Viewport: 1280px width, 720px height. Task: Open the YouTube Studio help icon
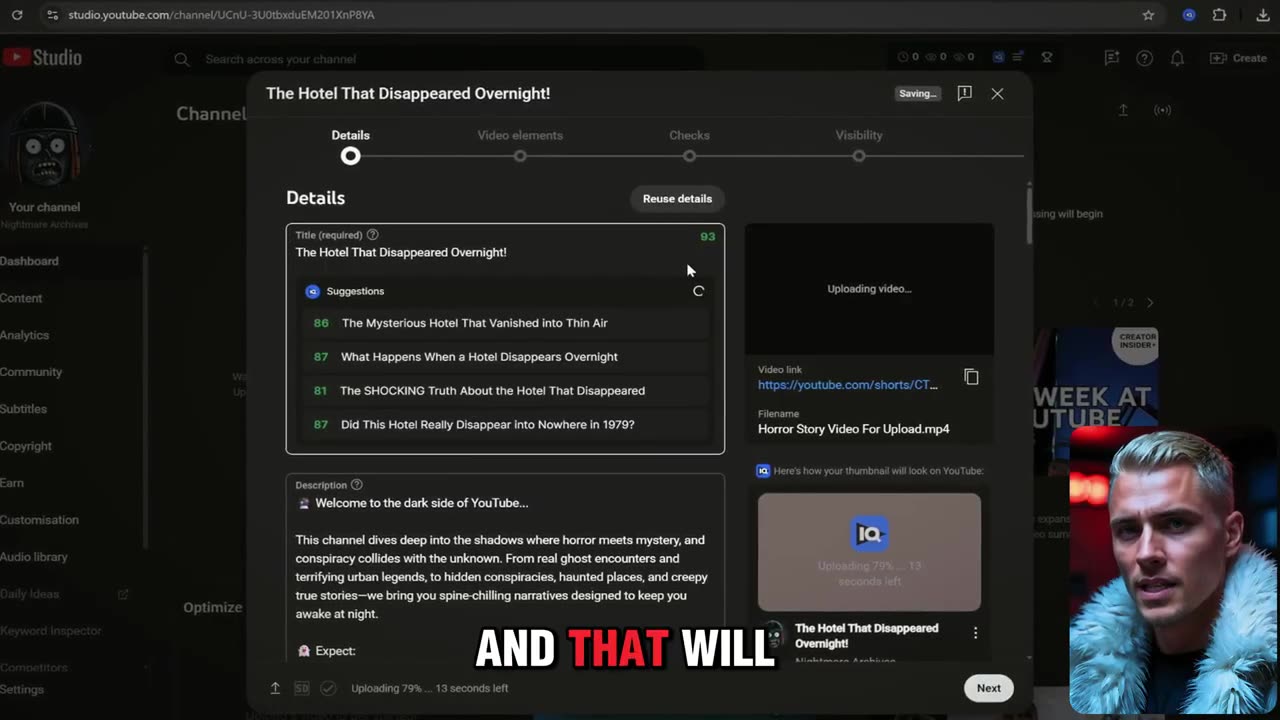click(x=1144, y=58)
